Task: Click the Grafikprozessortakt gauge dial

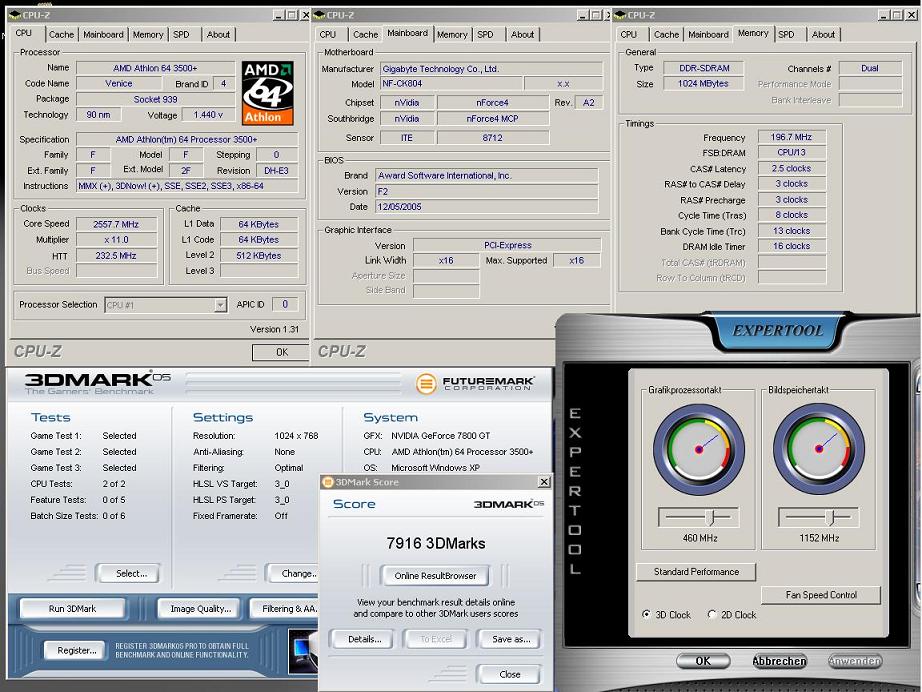Action: [699, 449]
